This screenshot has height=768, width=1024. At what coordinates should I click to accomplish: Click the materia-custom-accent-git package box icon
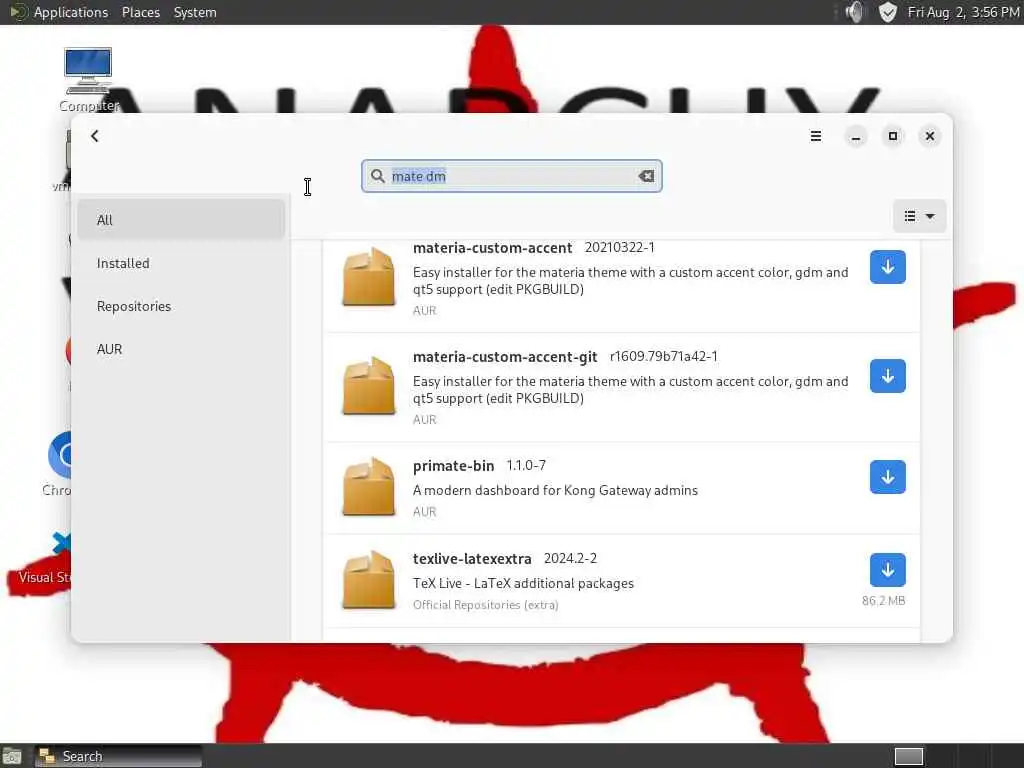pos(369,386)
